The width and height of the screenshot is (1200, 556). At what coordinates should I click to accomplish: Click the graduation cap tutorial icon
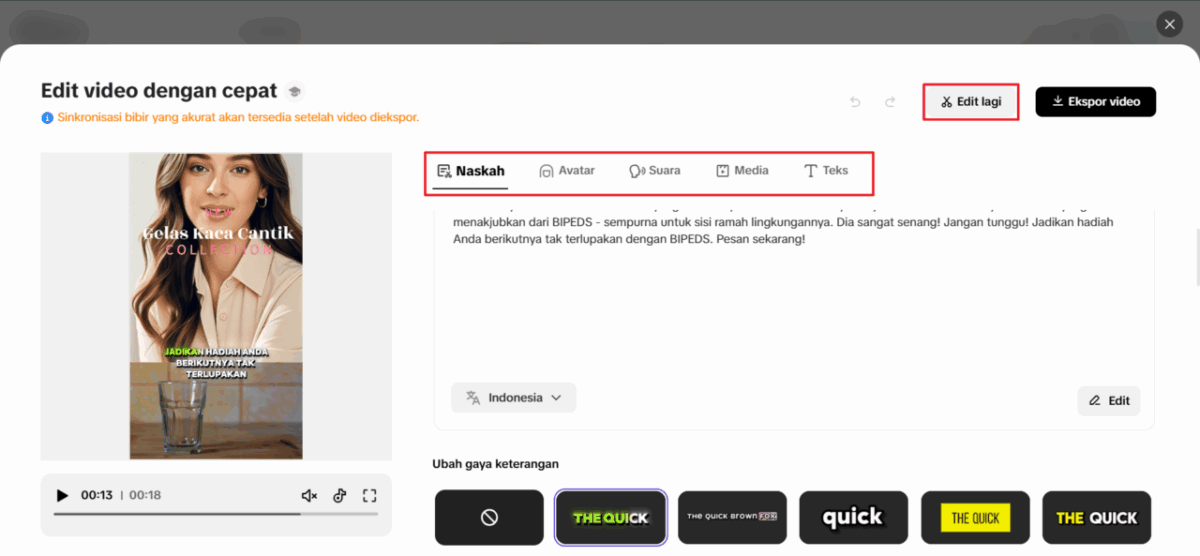294,91
